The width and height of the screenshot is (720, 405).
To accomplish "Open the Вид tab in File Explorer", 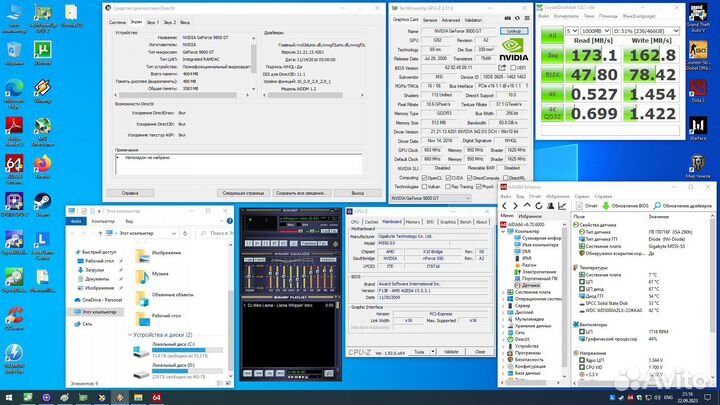I will [x=129, y=221].
